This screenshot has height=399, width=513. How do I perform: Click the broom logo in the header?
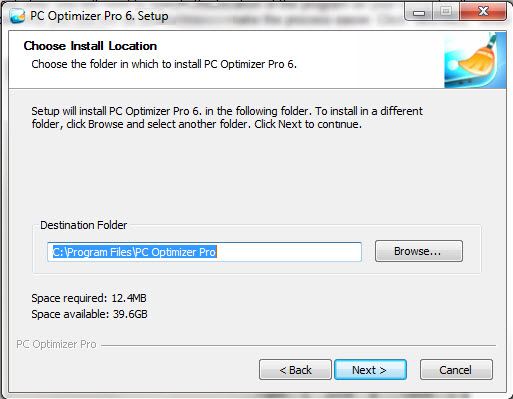coord(475,60)
